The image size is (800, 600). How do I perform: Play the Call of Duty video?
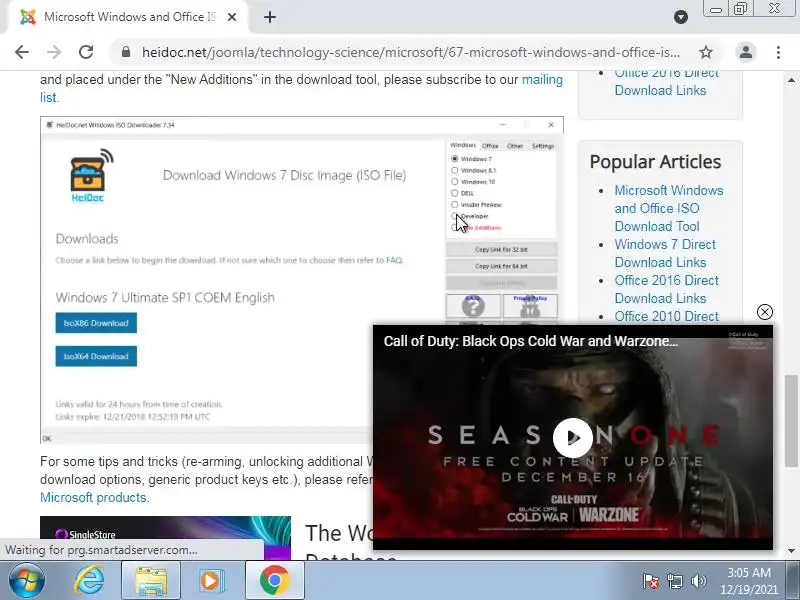tap(572, 438)
